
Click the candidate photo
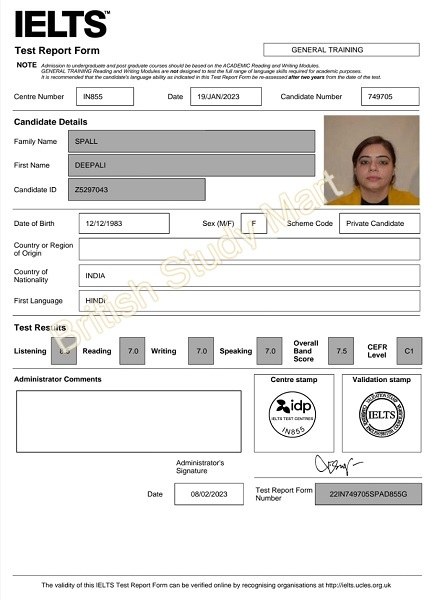371,160
